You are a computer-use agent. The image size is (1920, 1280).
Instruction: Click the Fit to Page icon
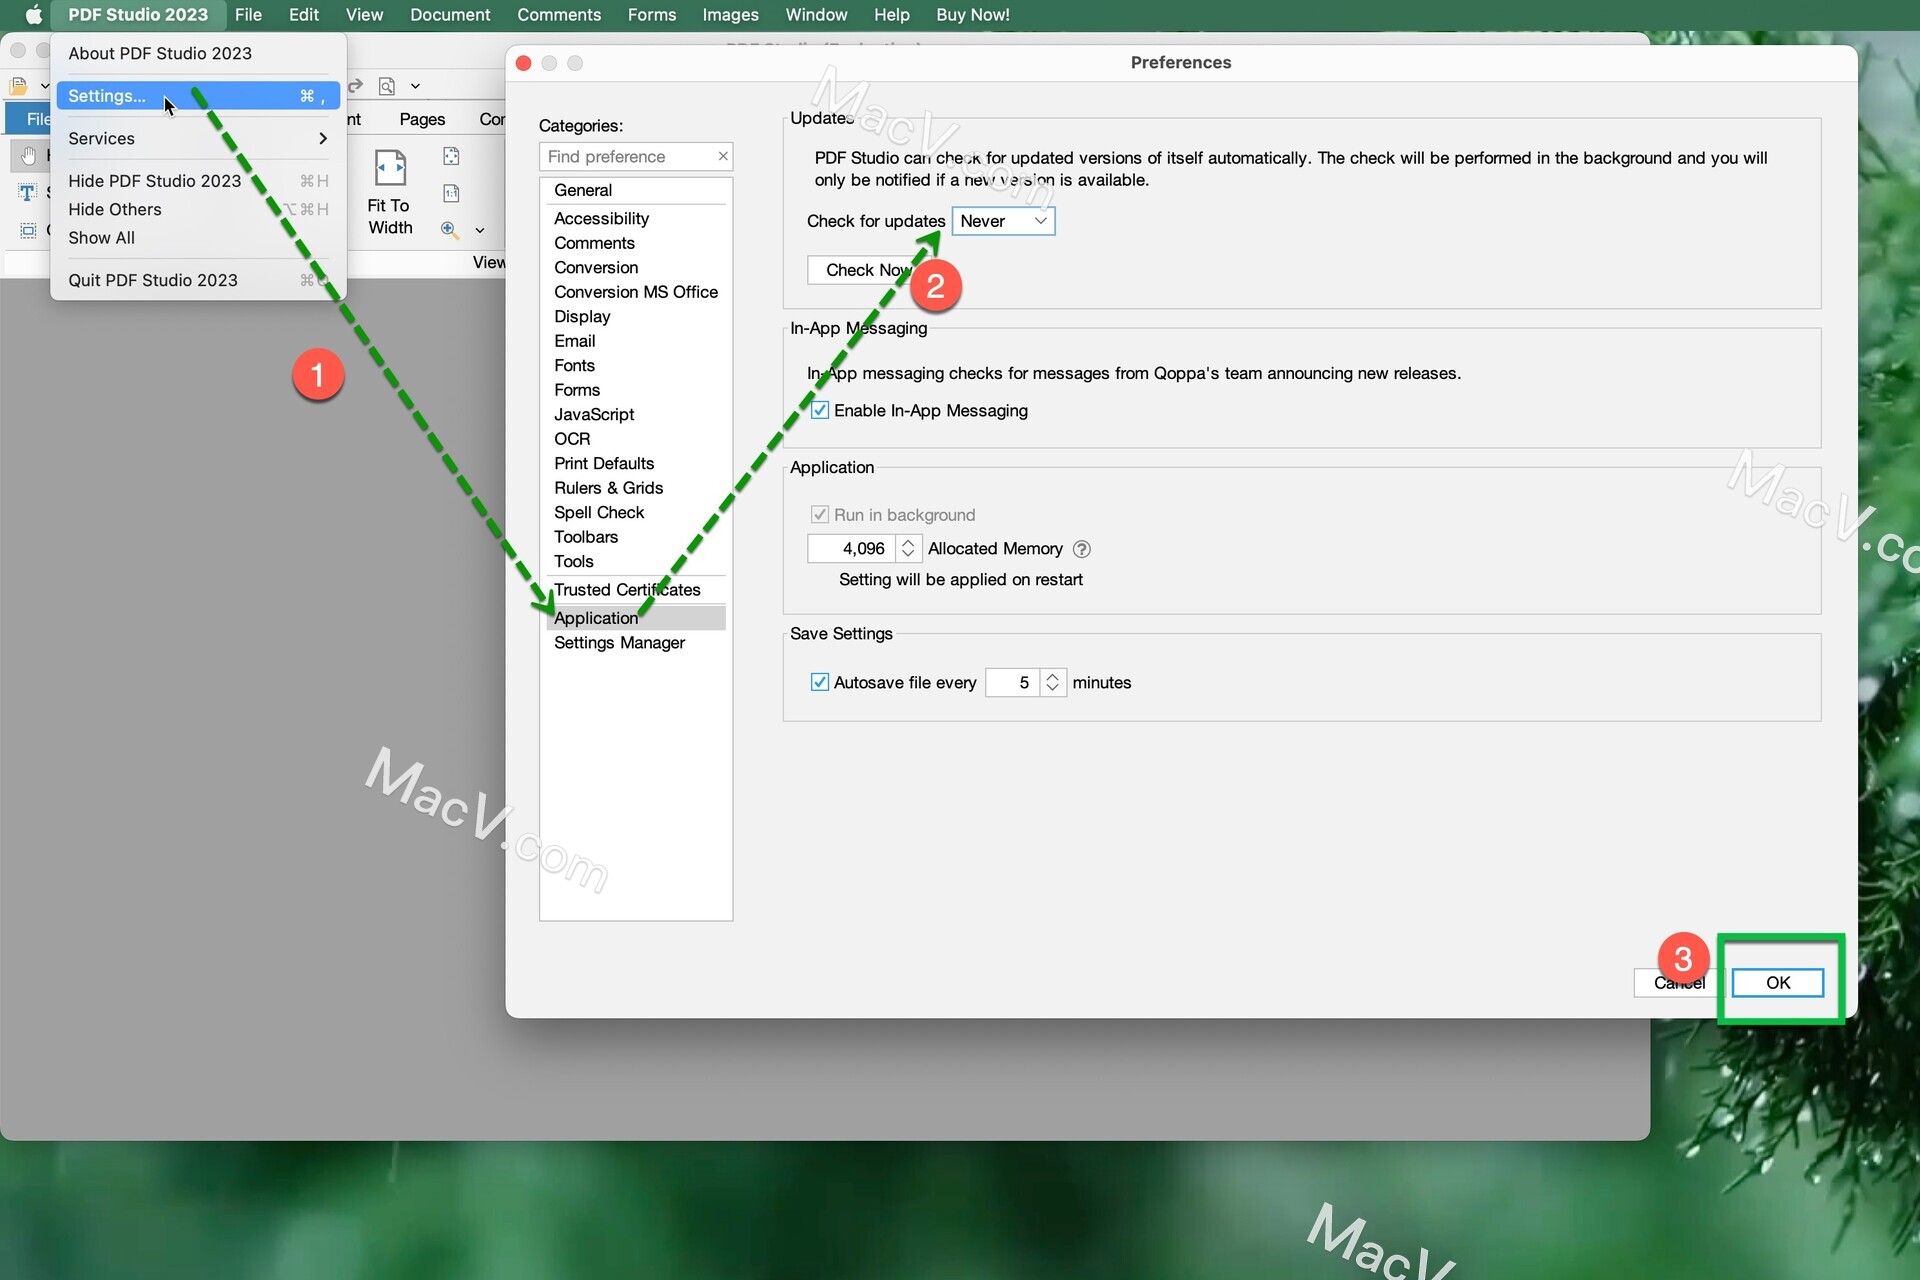coord(451,156)
